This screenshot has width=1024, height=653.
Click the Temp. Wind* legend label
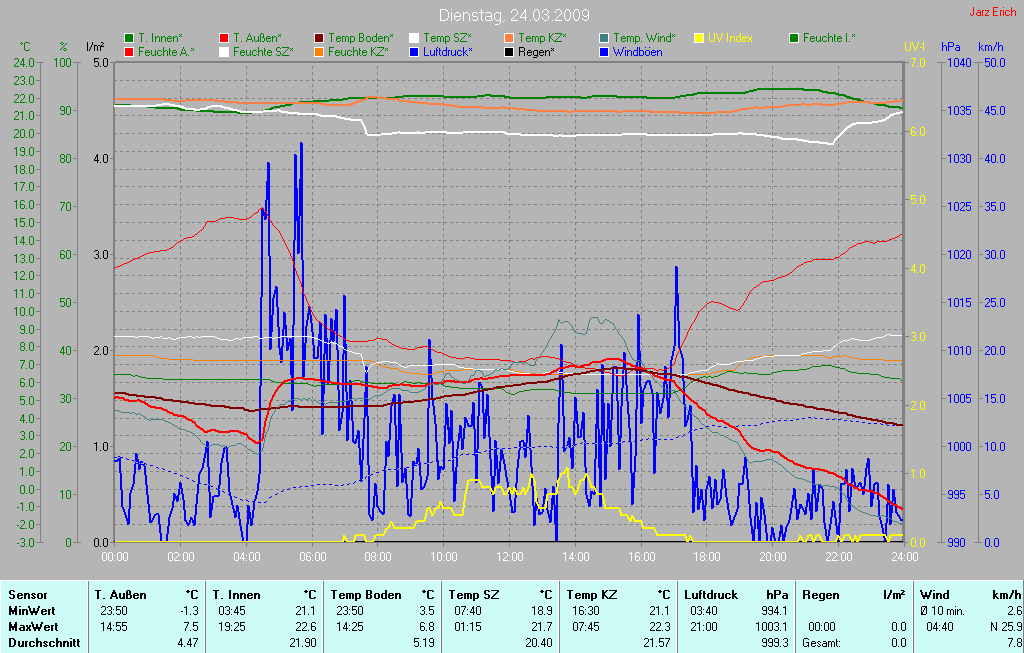click(645, 38)
